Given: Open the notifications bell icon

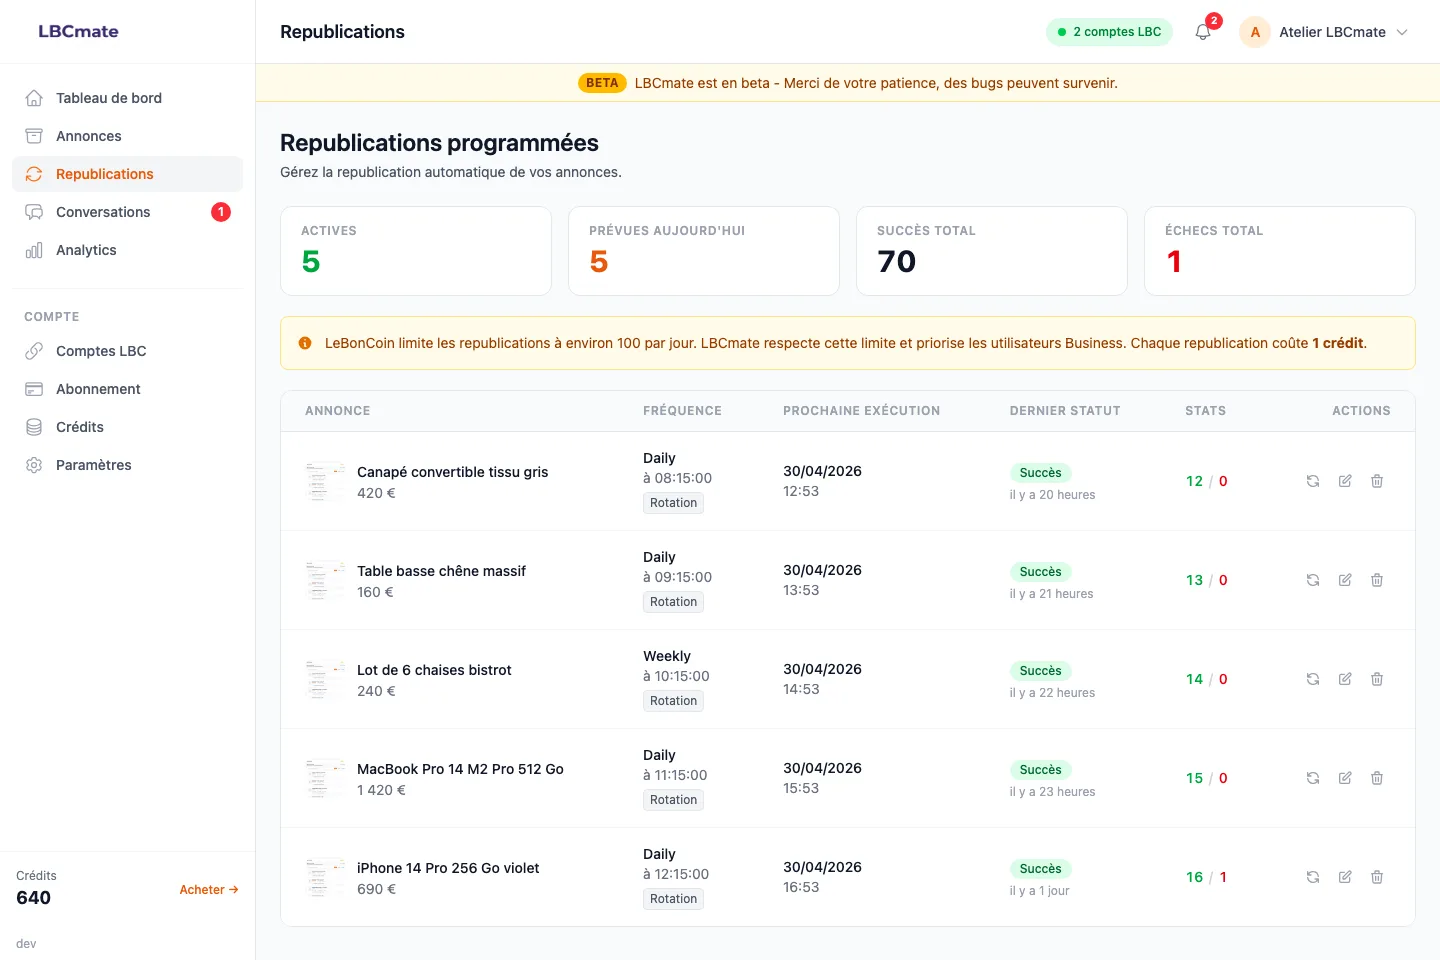Looking at the screenshot, I should click(x=1203, y=32).
